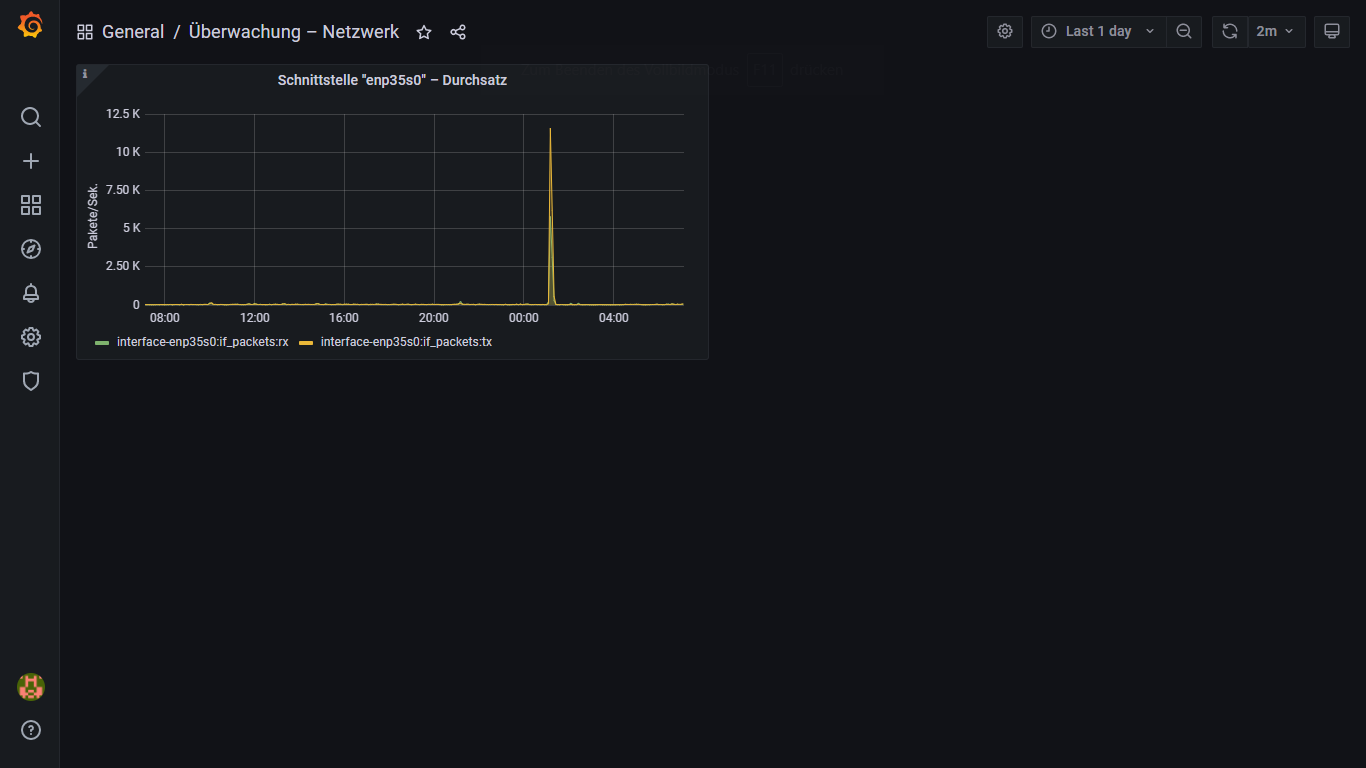The width and height of the screenshot is (1366, 768).
Task: Share the dashboard via share icon
Action: (458, 32)
